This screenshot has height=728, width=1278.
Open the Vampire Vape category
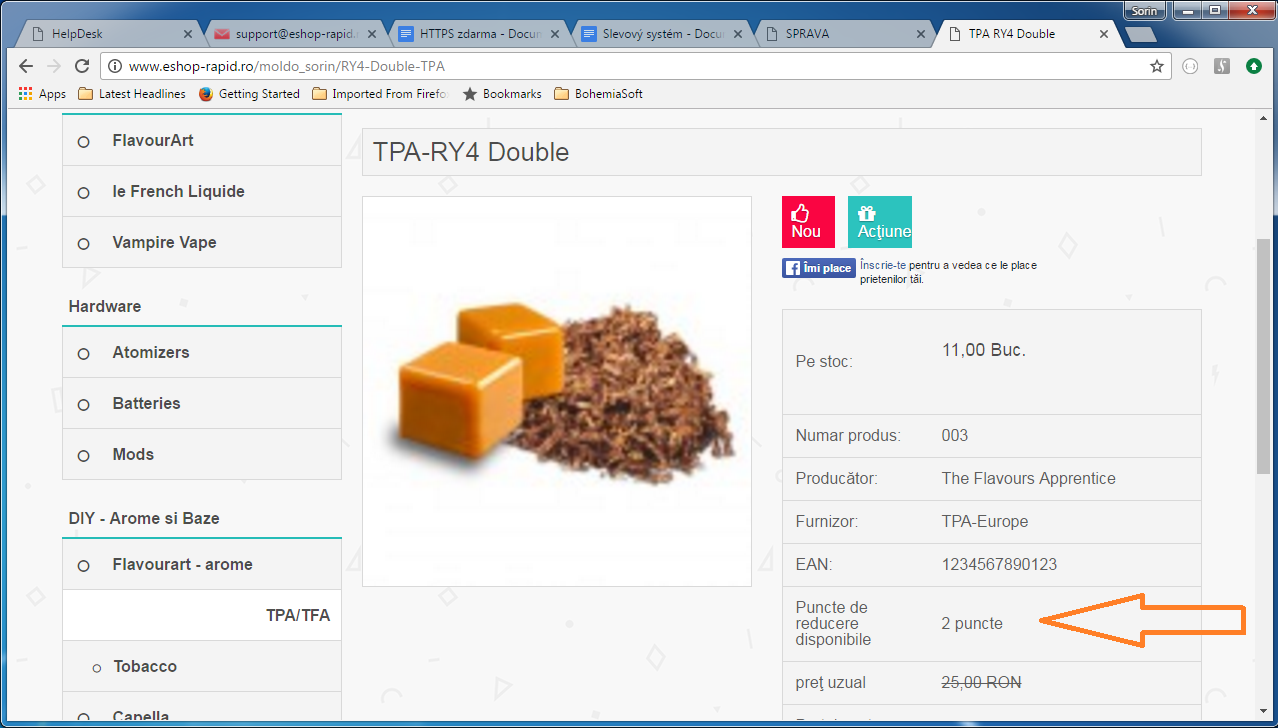(202, 242)
